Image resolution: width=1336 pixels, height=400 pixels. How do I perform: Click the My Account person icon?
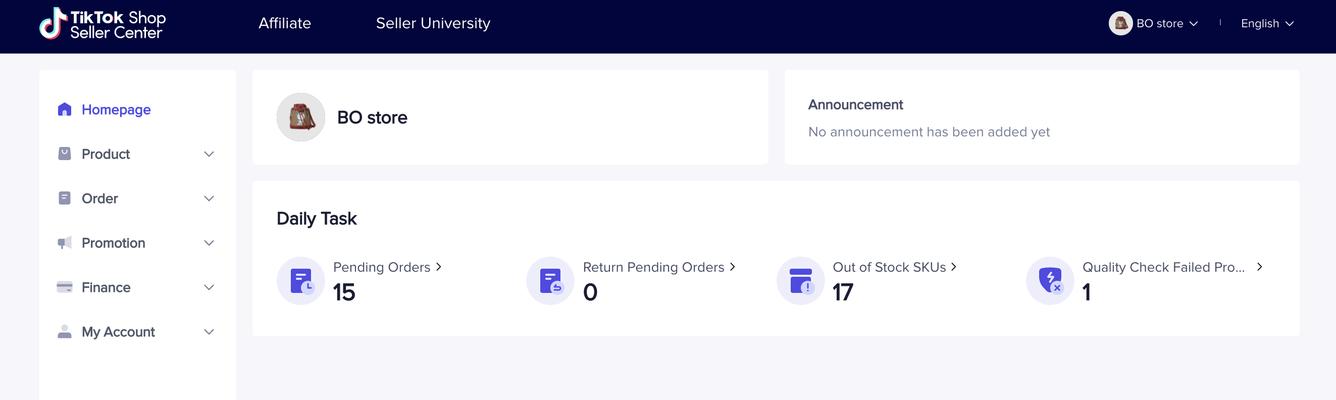coord(65,332)
